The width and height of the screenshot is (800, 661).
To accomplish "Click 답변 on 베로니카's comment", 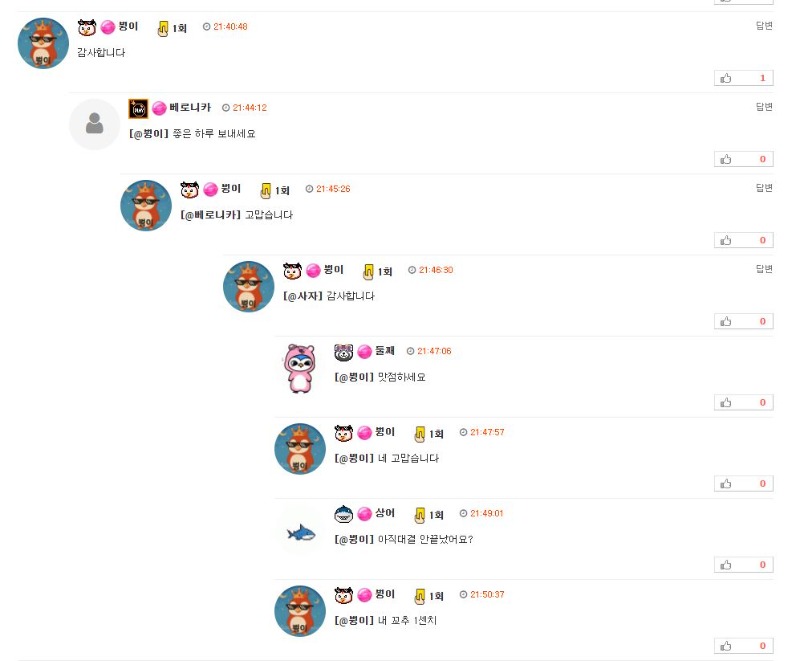I will (764, 107).
